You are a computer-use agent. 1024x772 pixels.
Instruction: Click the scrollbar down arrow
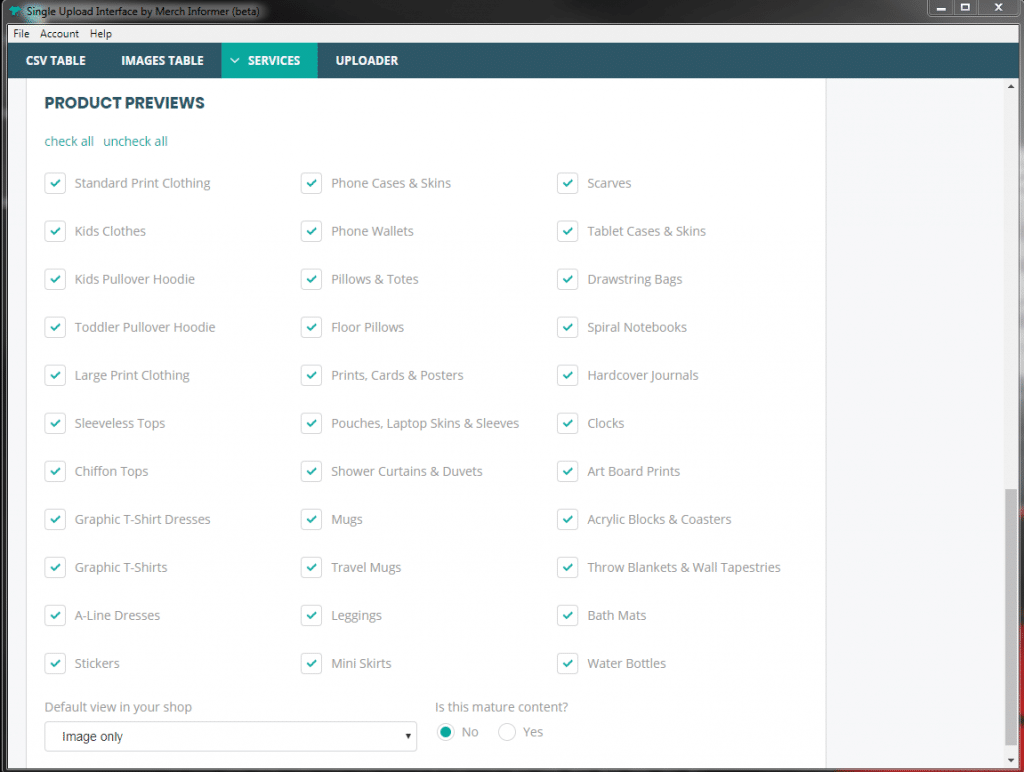tap(1011, 761)
